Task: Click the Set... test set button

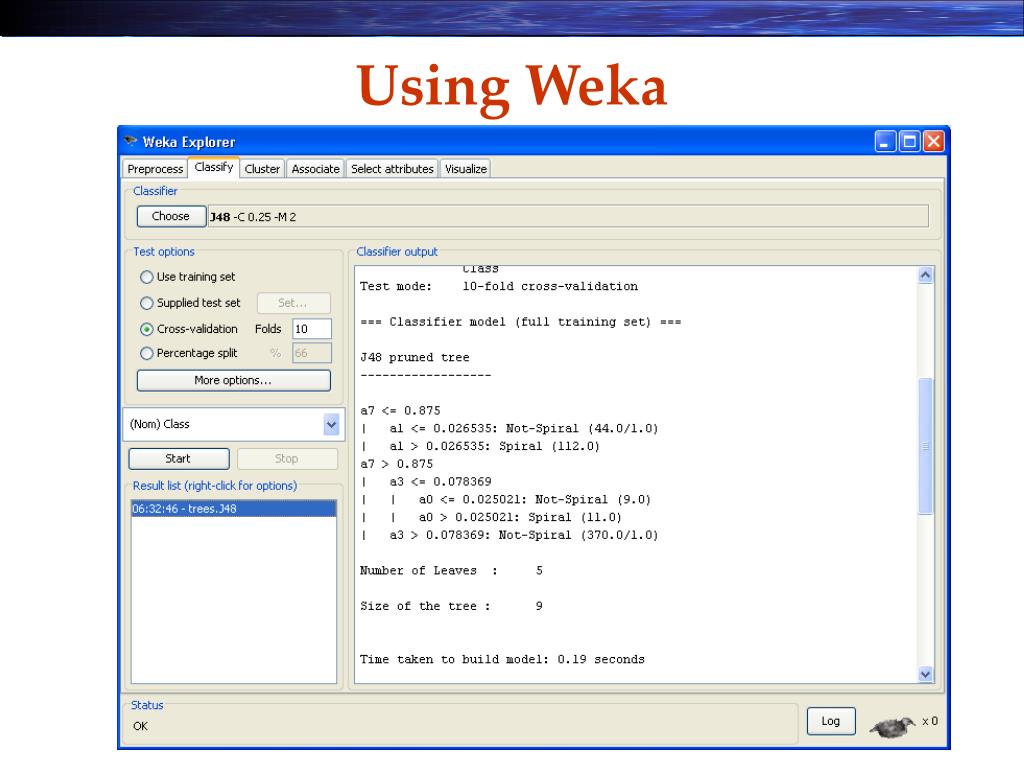Action: (293, 303)
